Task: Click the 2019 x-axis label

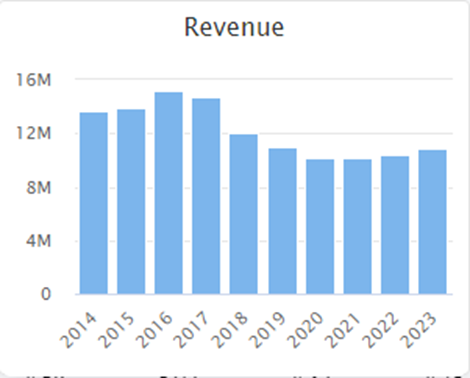Action: coord(267,330)
